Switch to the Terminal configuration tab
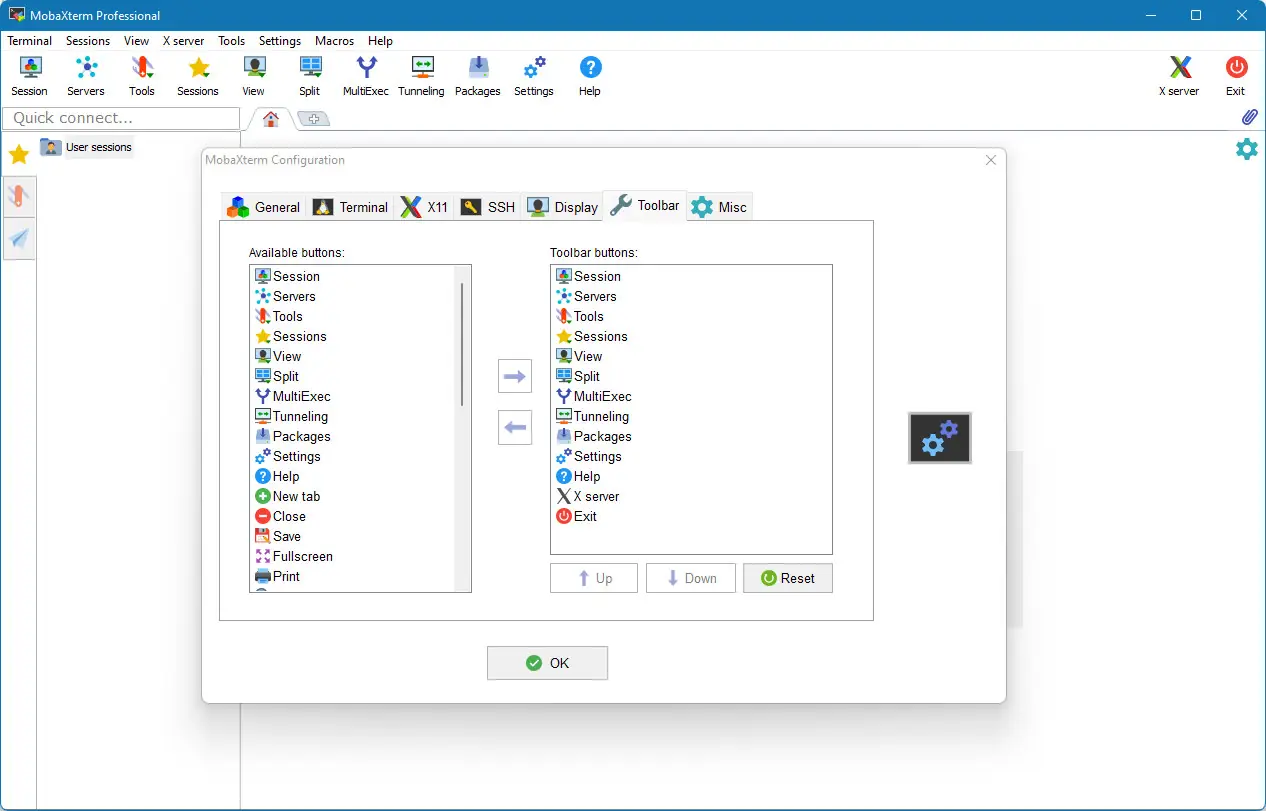This screenshot has height=811, width=1266. (x=350, y=207)
